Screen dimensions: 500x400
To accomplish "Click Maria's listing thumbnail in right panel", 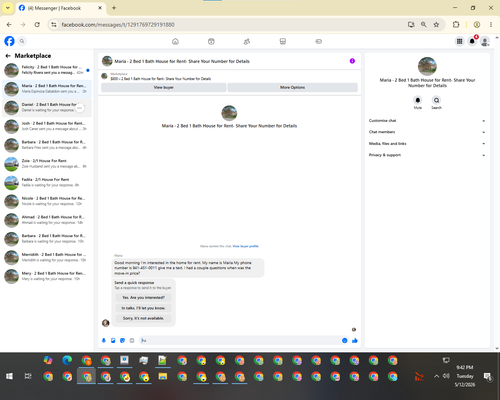I will tap(427, 66).
